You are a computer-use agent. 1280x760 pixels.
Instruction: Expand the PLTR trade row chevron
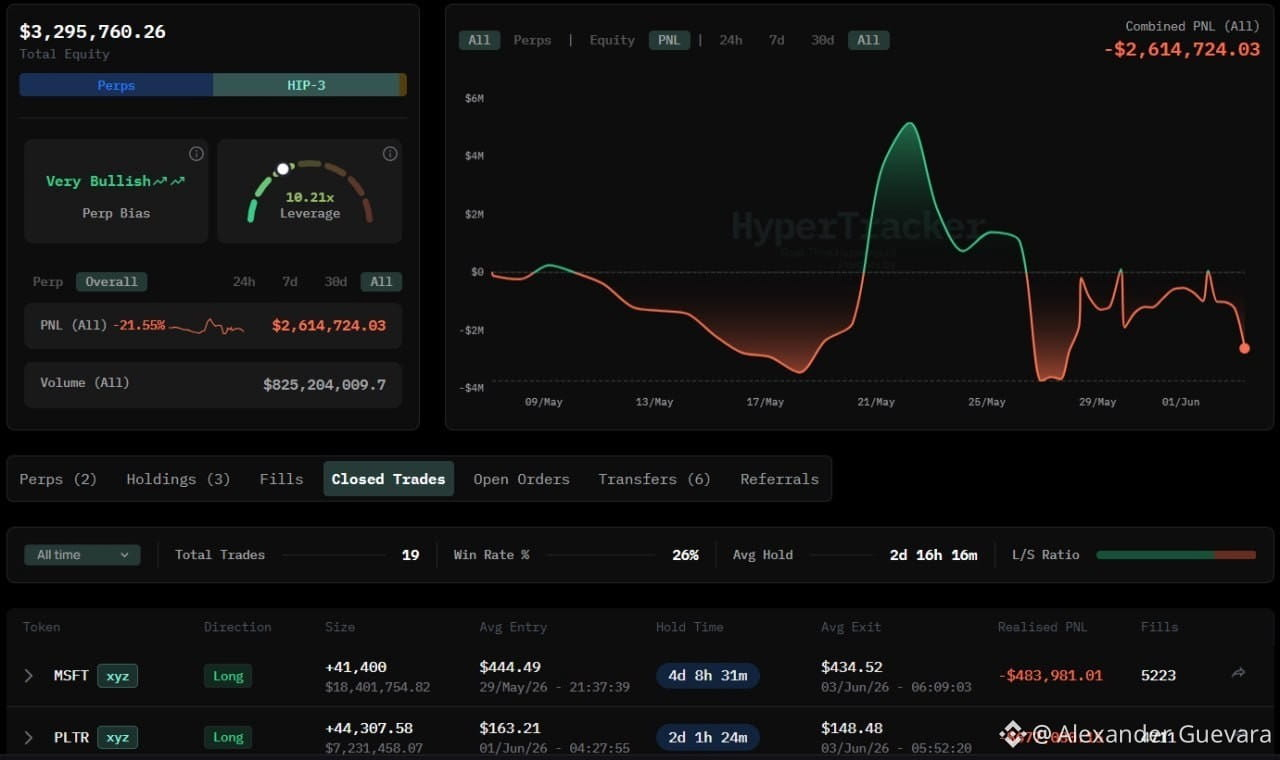(29, 738)
